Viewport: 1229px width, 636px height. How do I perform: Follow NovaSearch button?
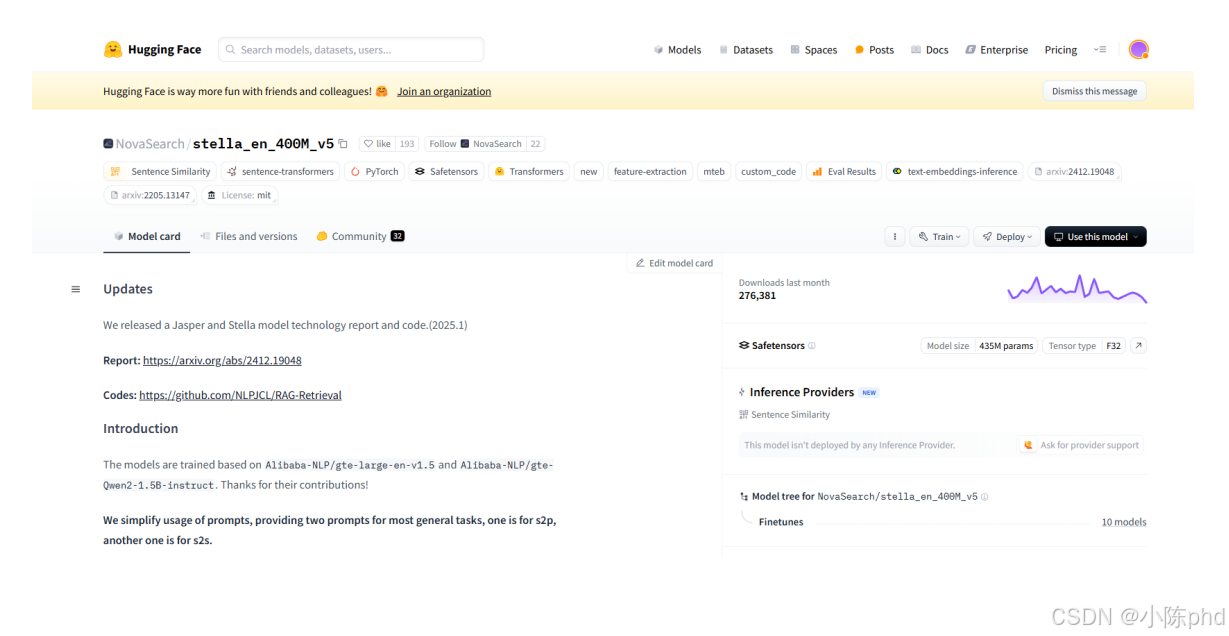click(475, 144)
